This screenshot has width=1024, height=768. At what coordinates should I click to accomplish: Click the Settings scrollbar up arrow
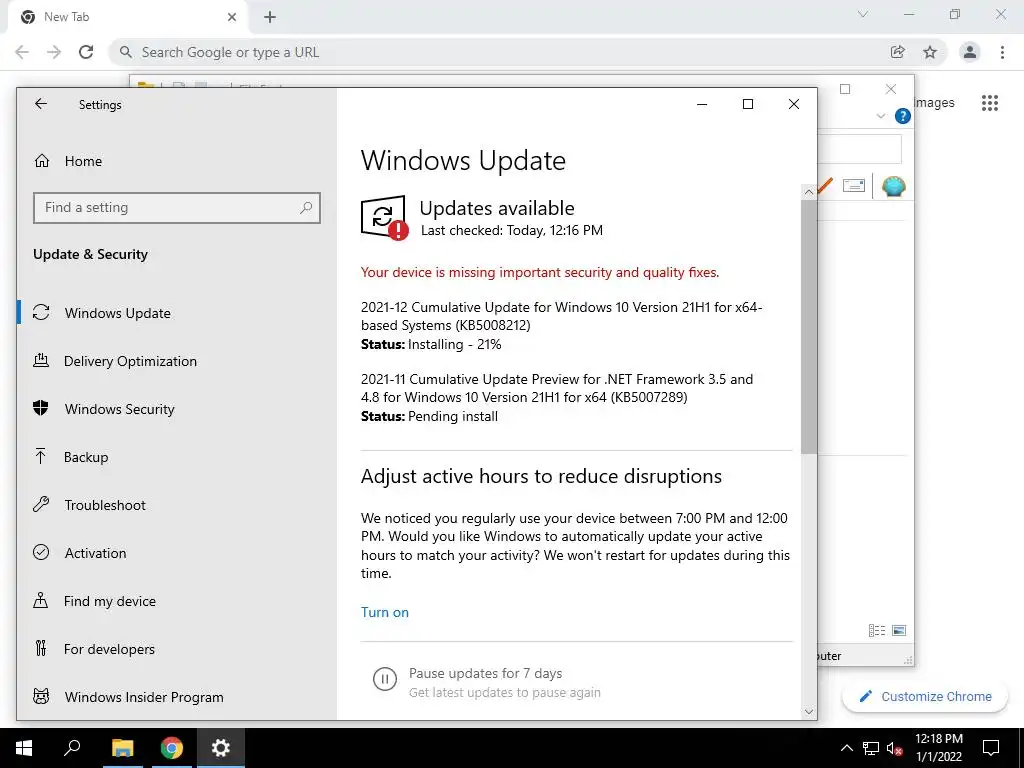[808, 191]
